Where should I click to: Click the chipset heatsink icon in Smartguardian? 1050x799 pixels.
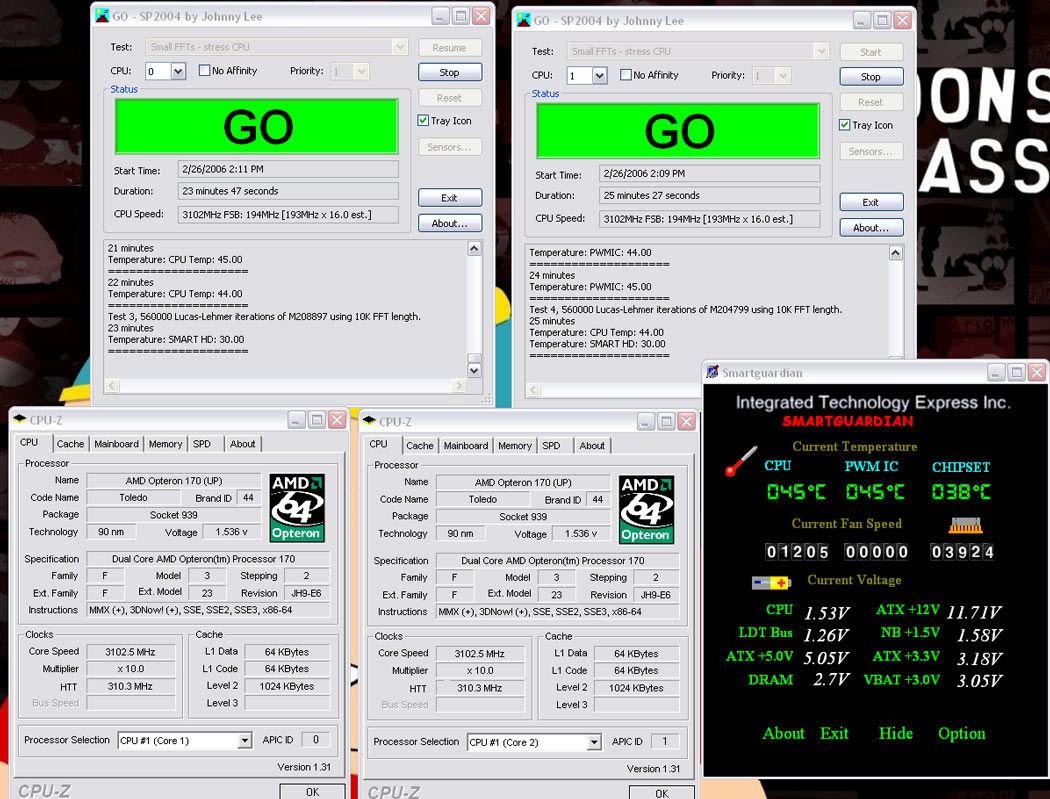965,526
